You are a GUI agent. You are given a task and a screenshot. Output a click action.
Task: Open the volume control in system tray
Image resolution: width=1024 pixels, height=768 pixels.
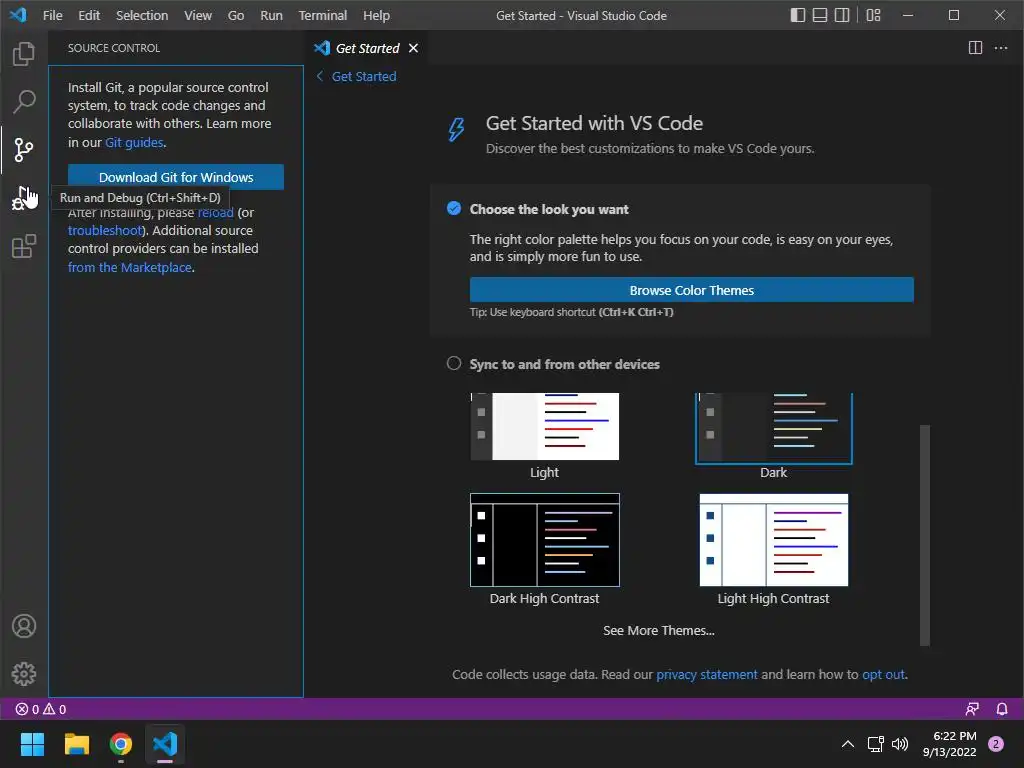(x=900, y=744)
